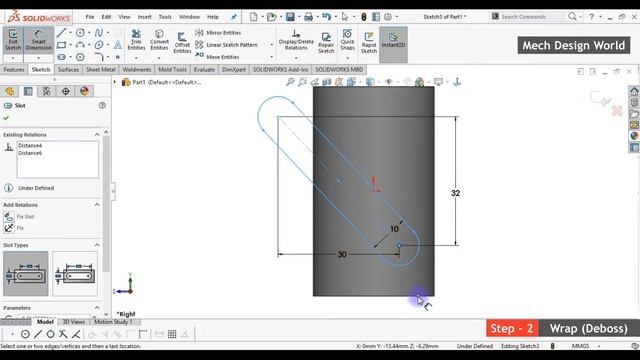Open the FeatureManager Design Tree tab
The height and width of the screenshot is (360, 640).
click(9, 91)
